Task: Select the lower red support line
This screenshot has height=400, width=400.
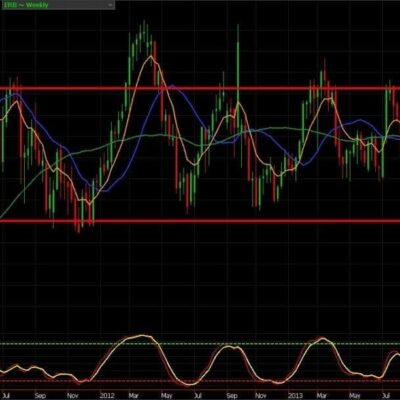Action: [200, 221]
